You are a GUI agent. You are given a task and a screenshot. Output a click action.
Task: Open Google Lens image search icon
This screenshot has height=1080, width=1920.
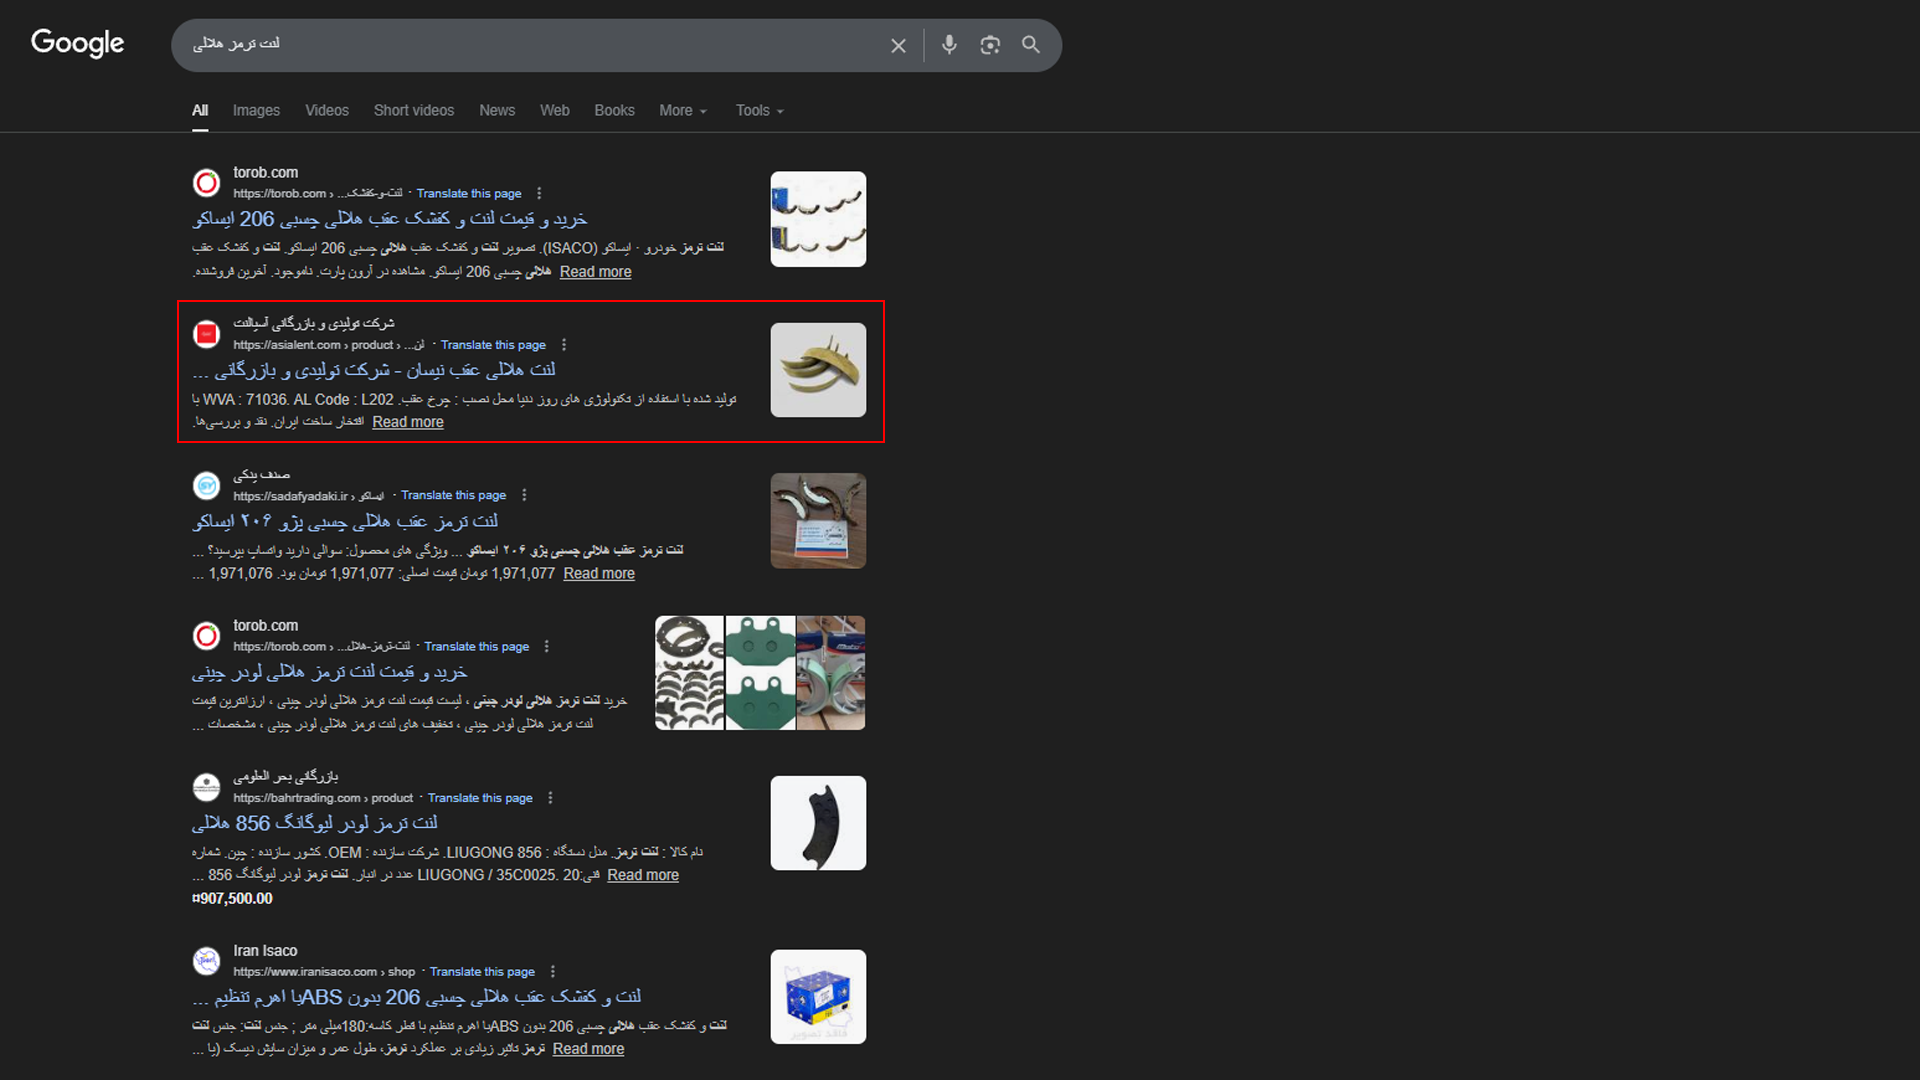point(990,45)
